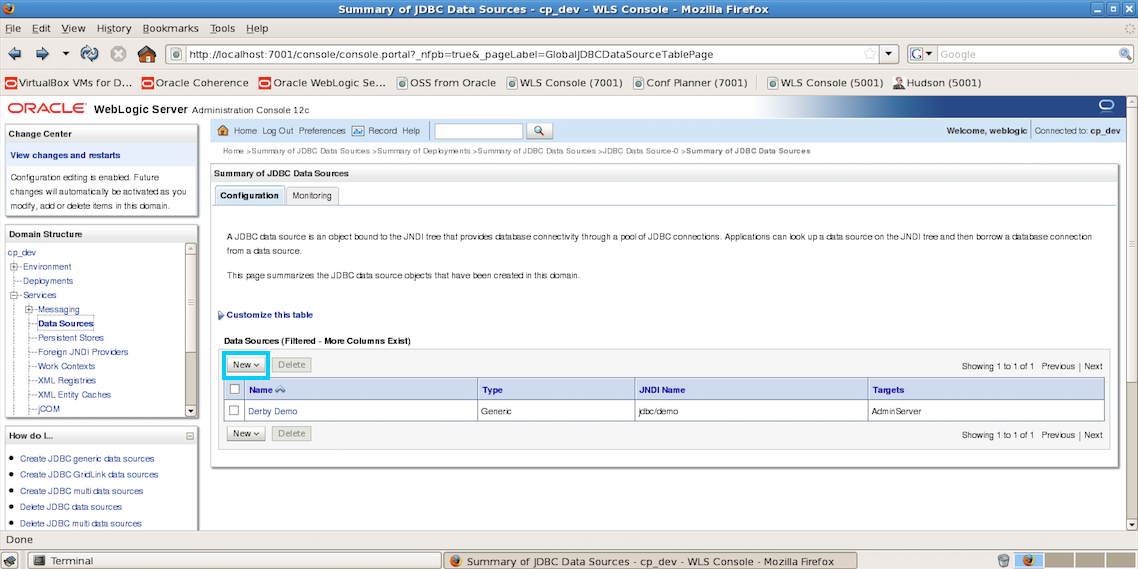This screenshot has height=569, width=1138.
Task: Click the Firefox Back arrow button
Action: point(15,54)
